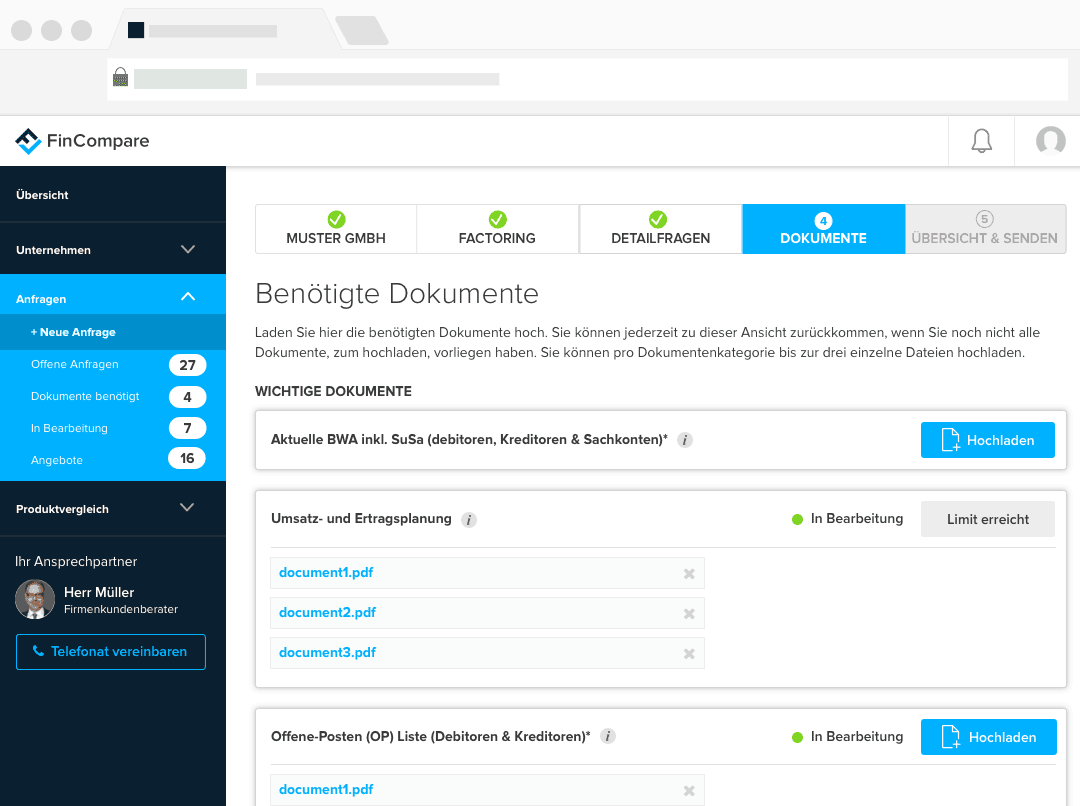Expand the Produktvergleich sidebar section
Image resolution: width=1080 pixels, height=806 pixels.
click(x=187, y=508)
